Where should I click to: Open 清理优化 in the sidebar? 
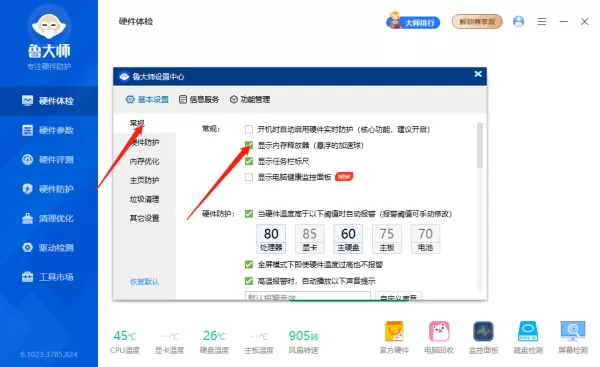point(49,218)
